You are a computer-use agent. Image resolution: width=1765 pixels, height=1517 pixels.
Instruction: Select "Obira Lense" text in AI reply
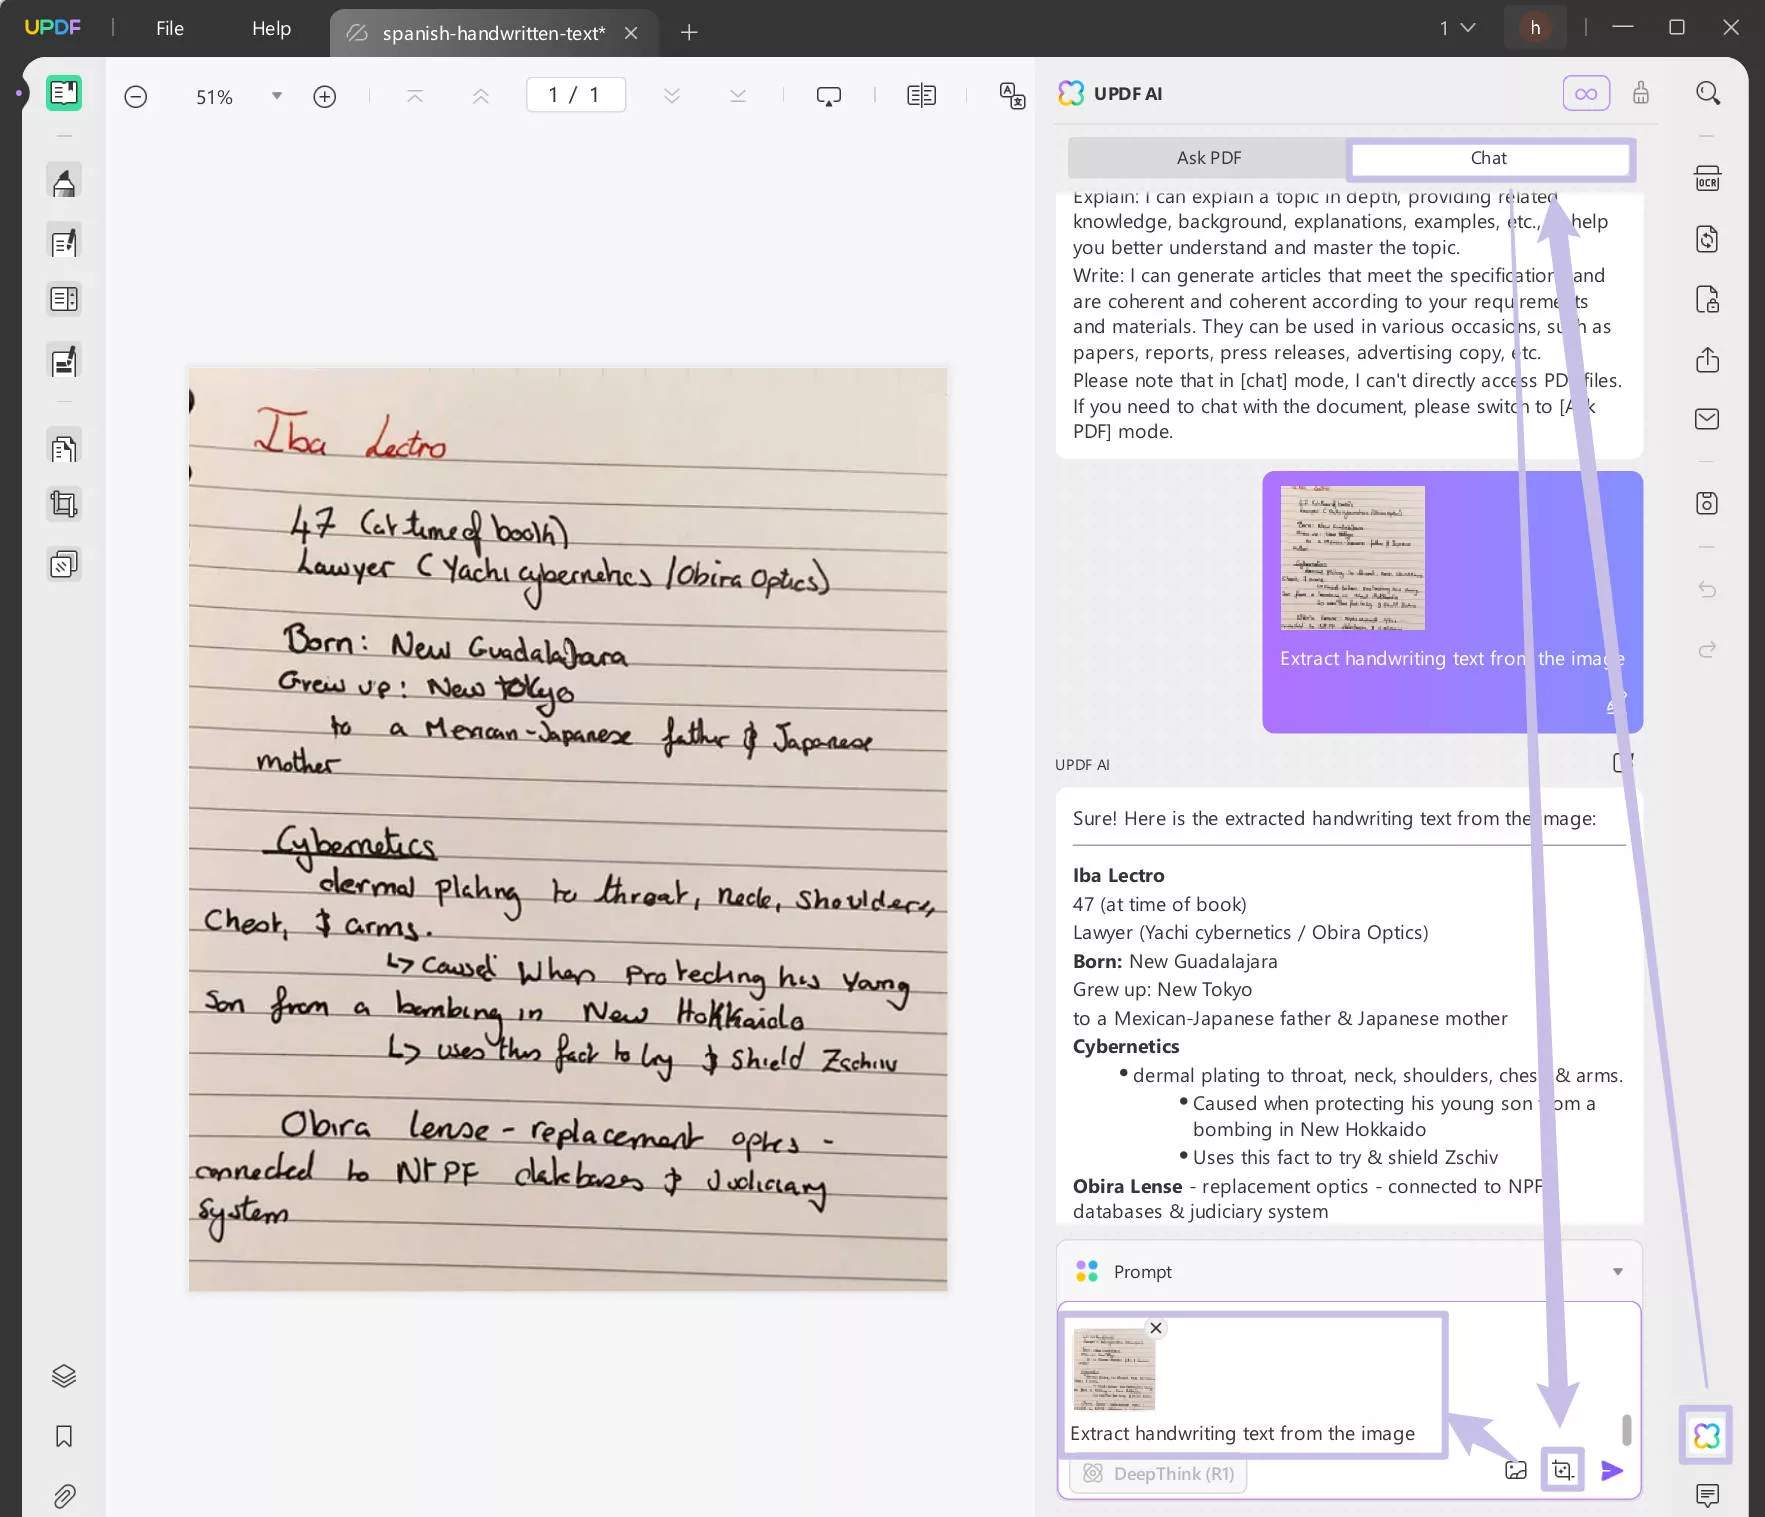(1128, 1186)
